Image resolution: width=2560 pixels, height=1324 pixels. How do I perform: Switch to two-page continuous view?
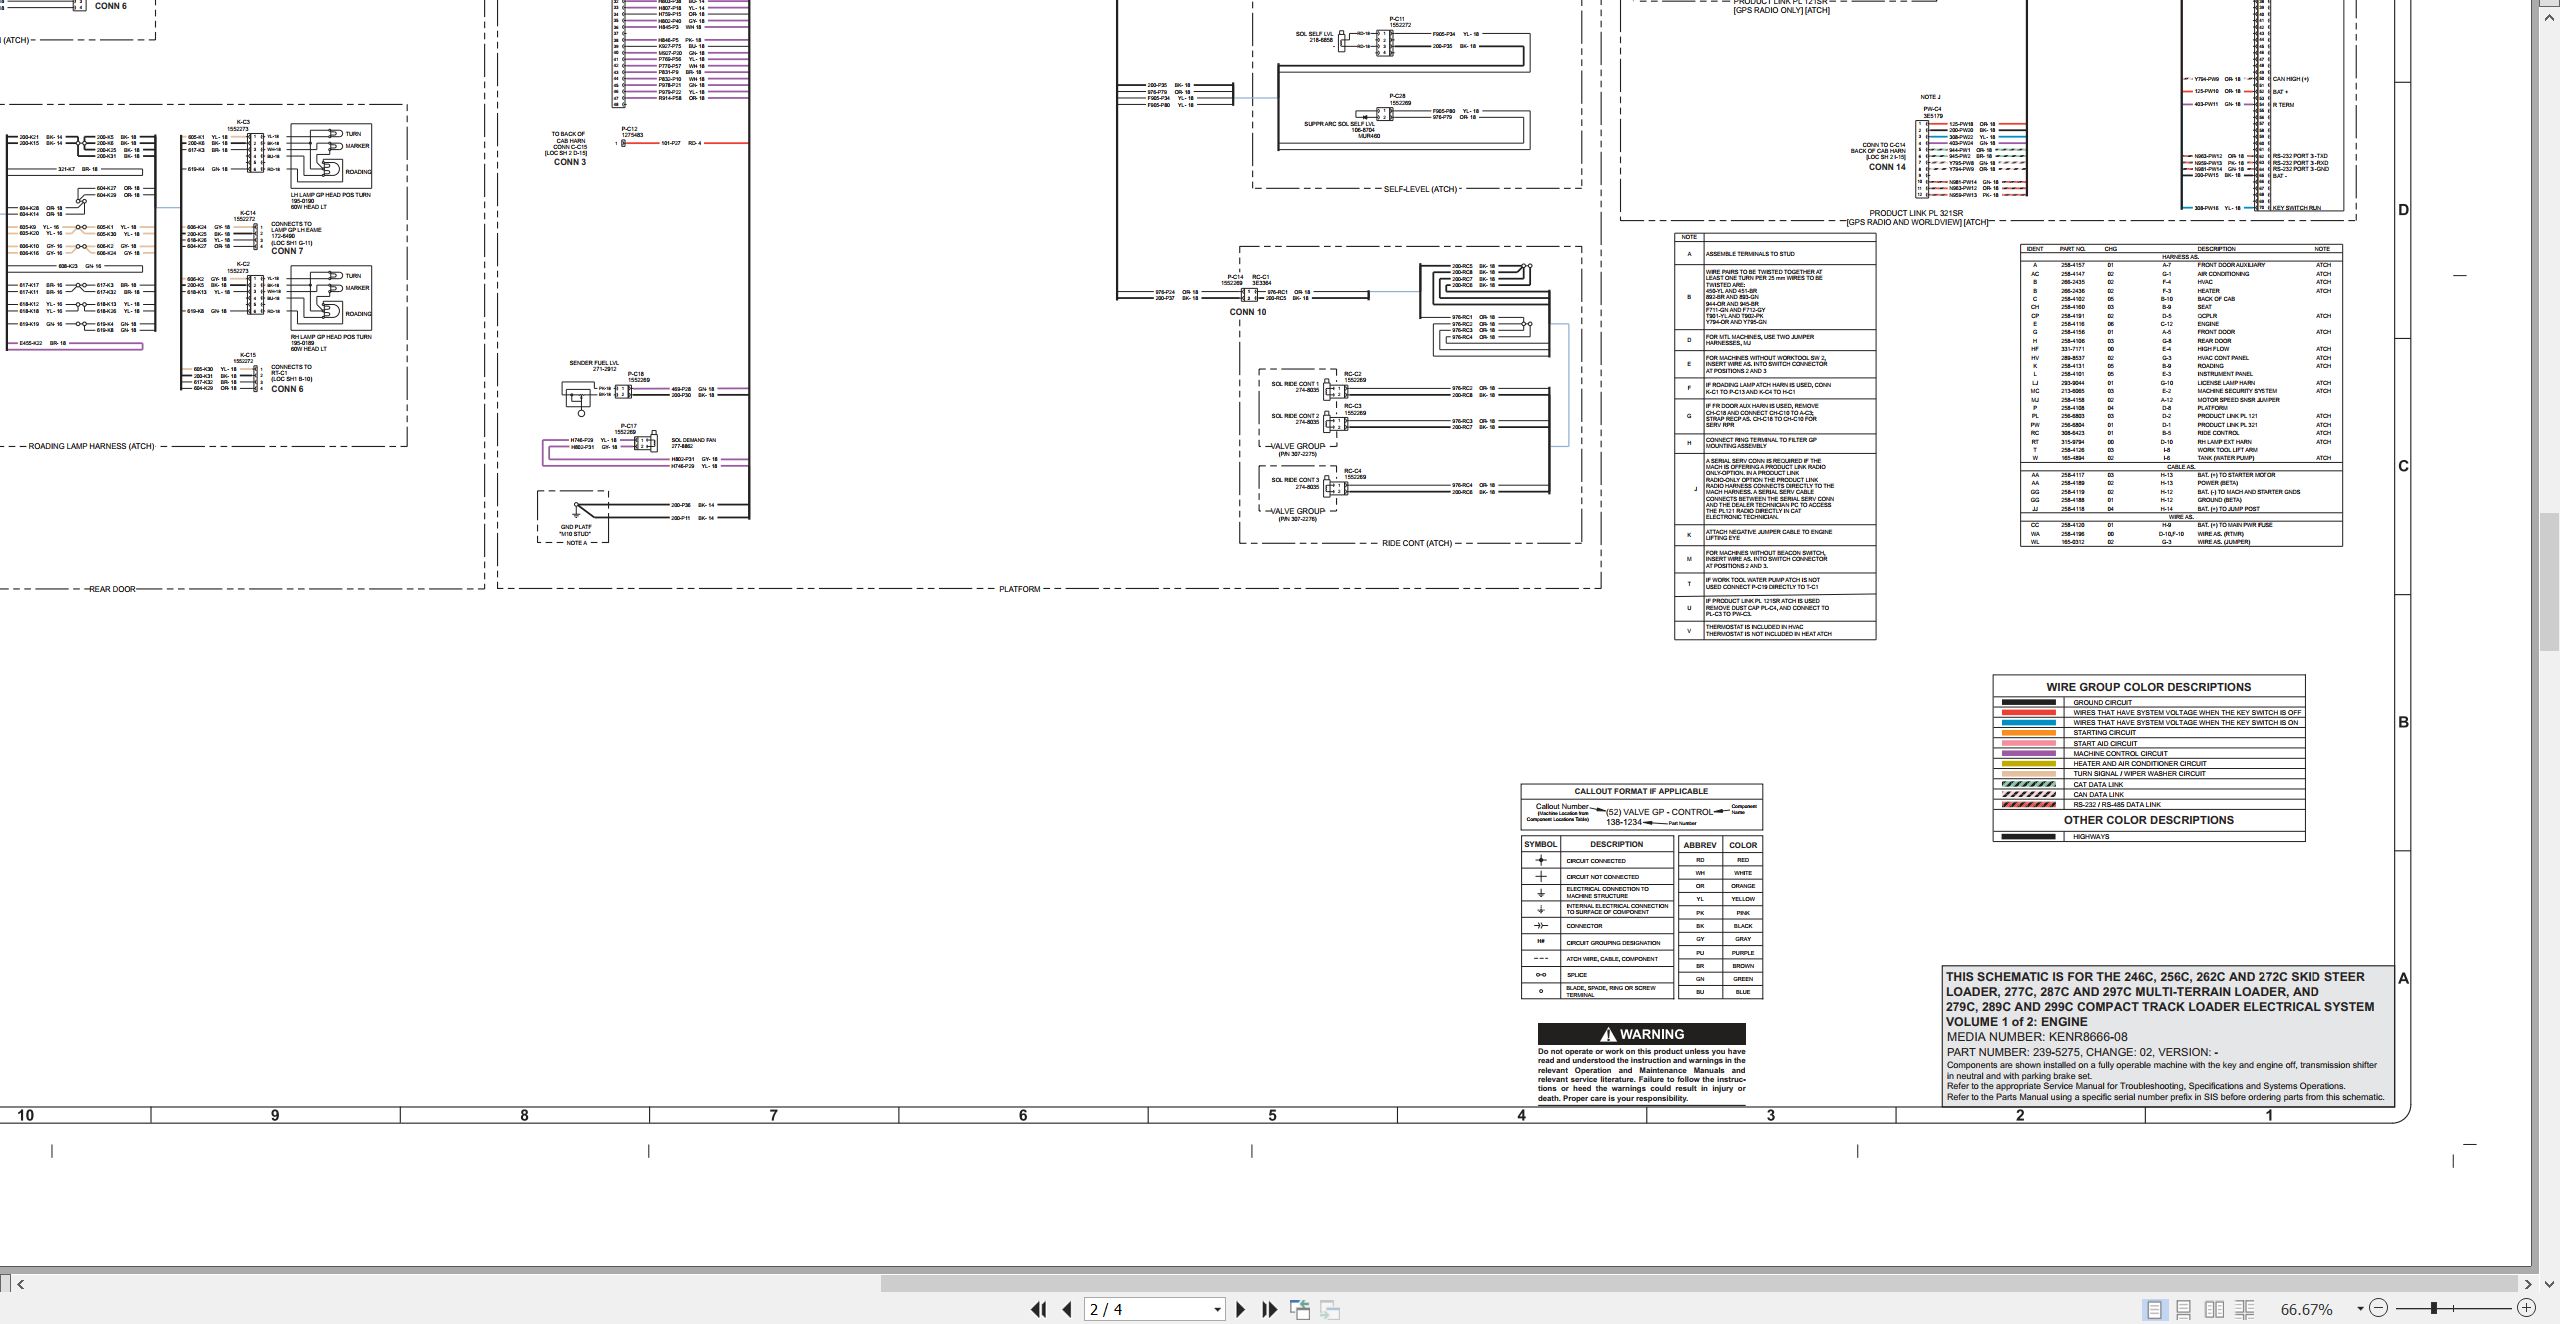[x=2245, y=1309]
